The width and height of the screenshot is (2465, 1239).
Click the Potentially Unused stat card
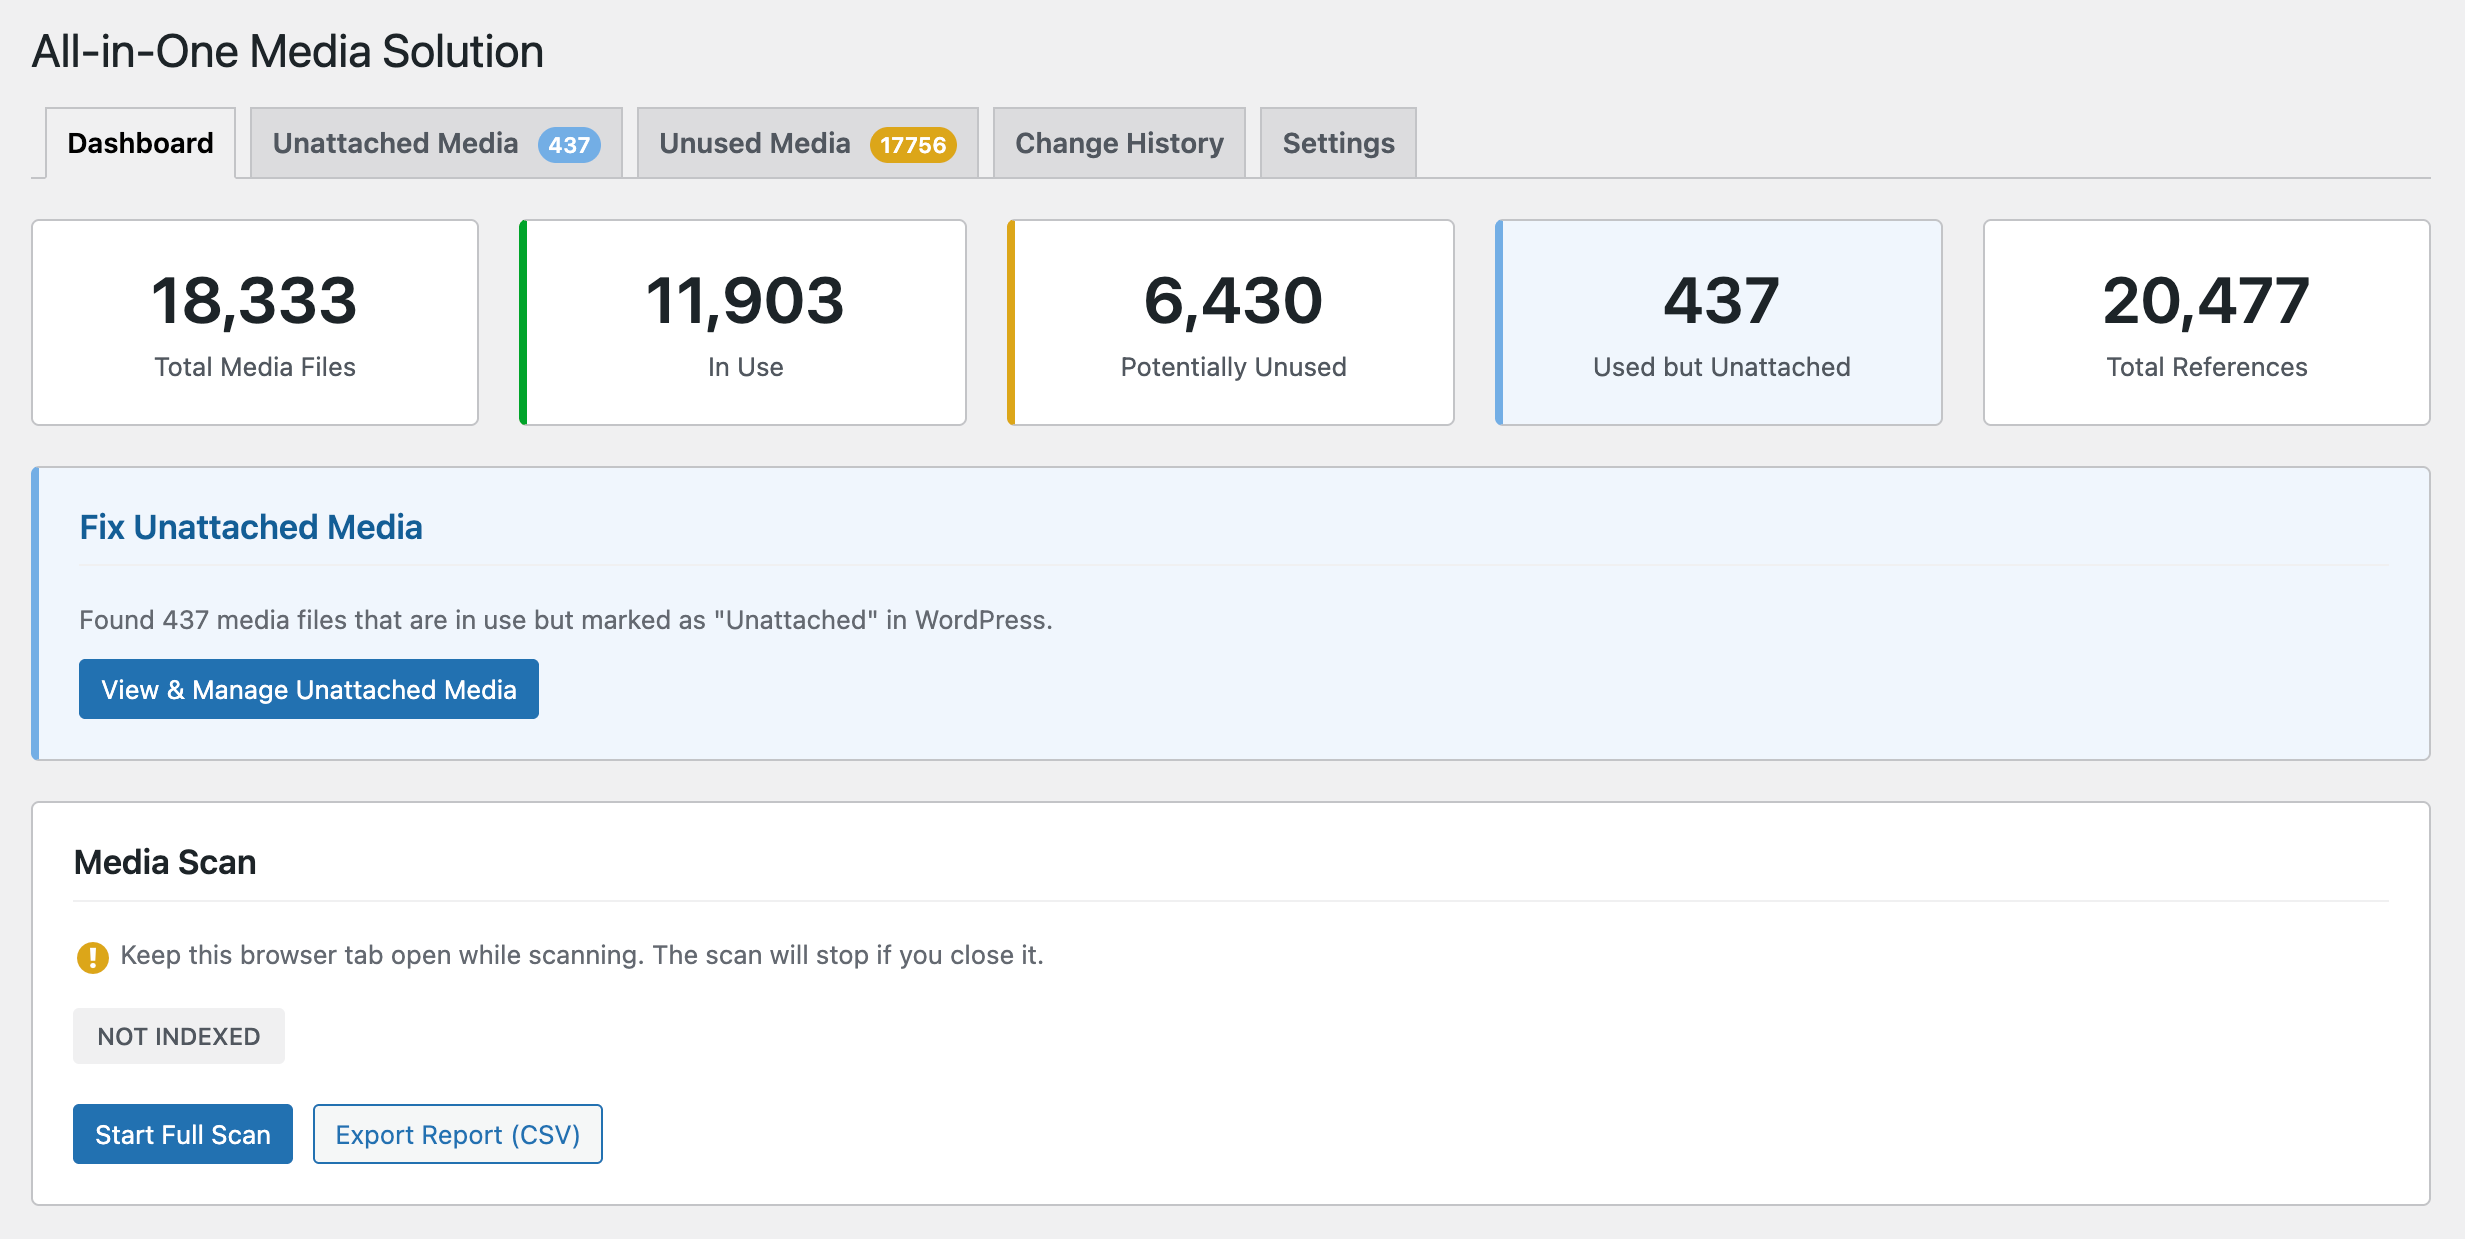point(1232,322)
